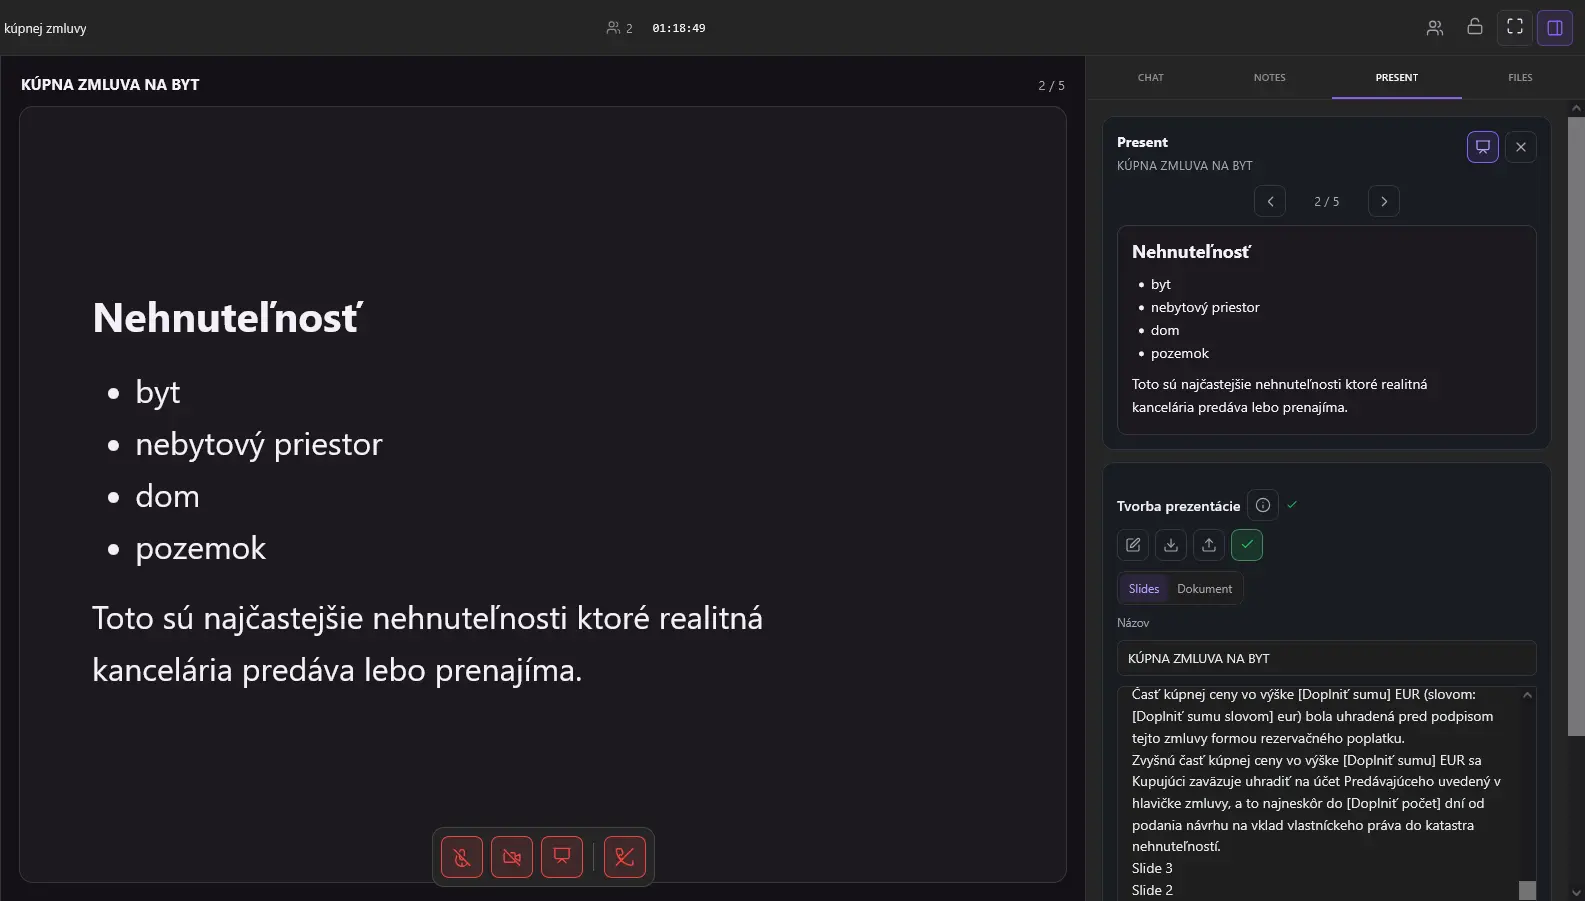The width and height of the screenshot is (1585, 901).
Task: Advance to the next slide with the right chevron
Action: (x=1384, y=201)
